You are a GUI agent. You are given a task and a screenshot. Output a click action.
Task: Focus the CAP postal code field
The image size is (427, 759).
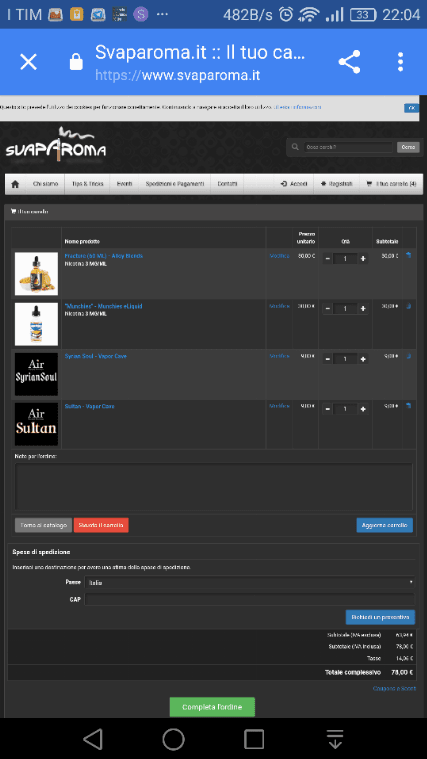tap(250, 599)
